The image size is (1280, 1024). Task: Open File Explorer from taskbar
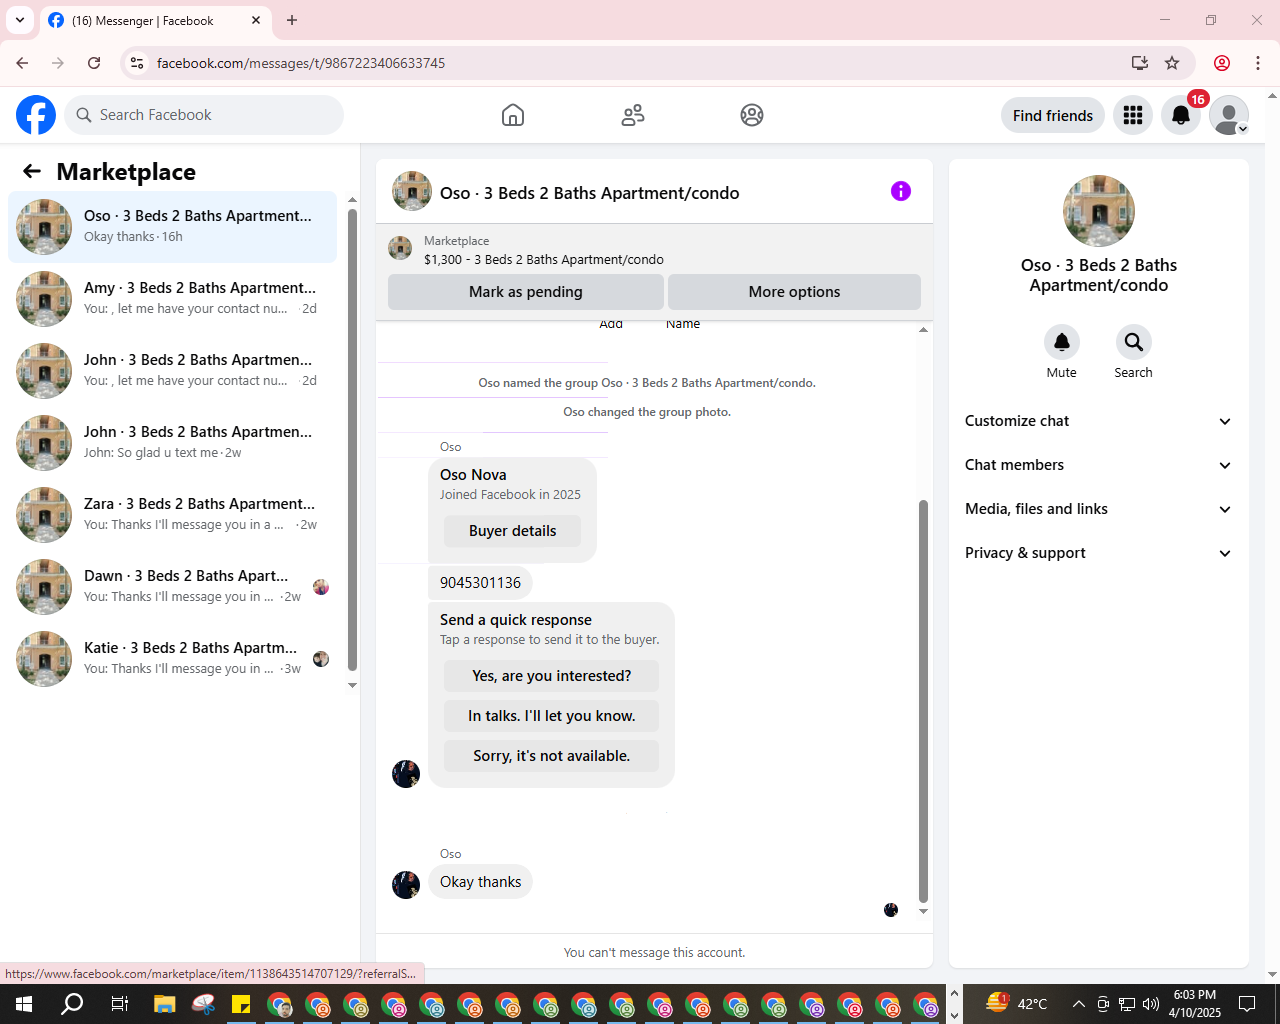click(x=165, y=1004)
